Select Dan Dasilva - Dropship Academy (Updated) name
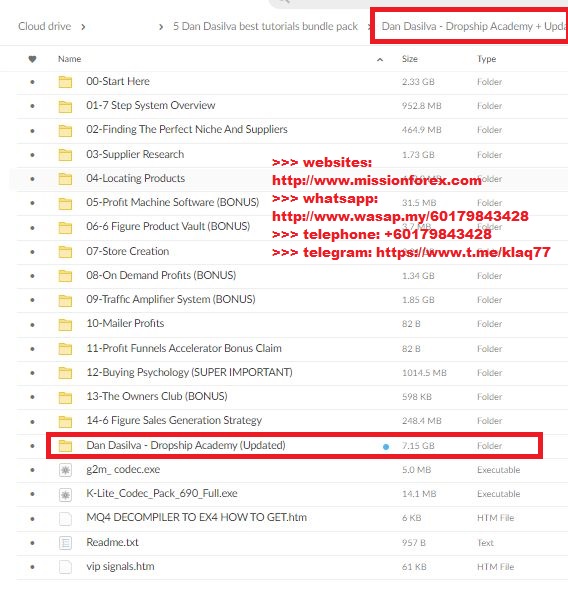This screenshot has height=592, width=568. (186, 446)
